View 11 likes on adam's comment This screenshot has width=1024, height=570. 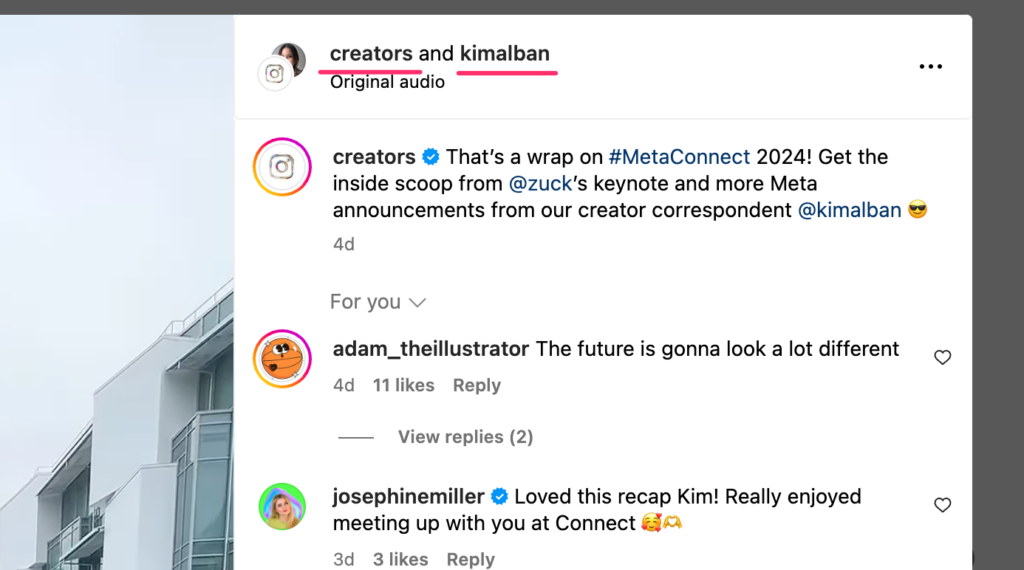[403, 386]
